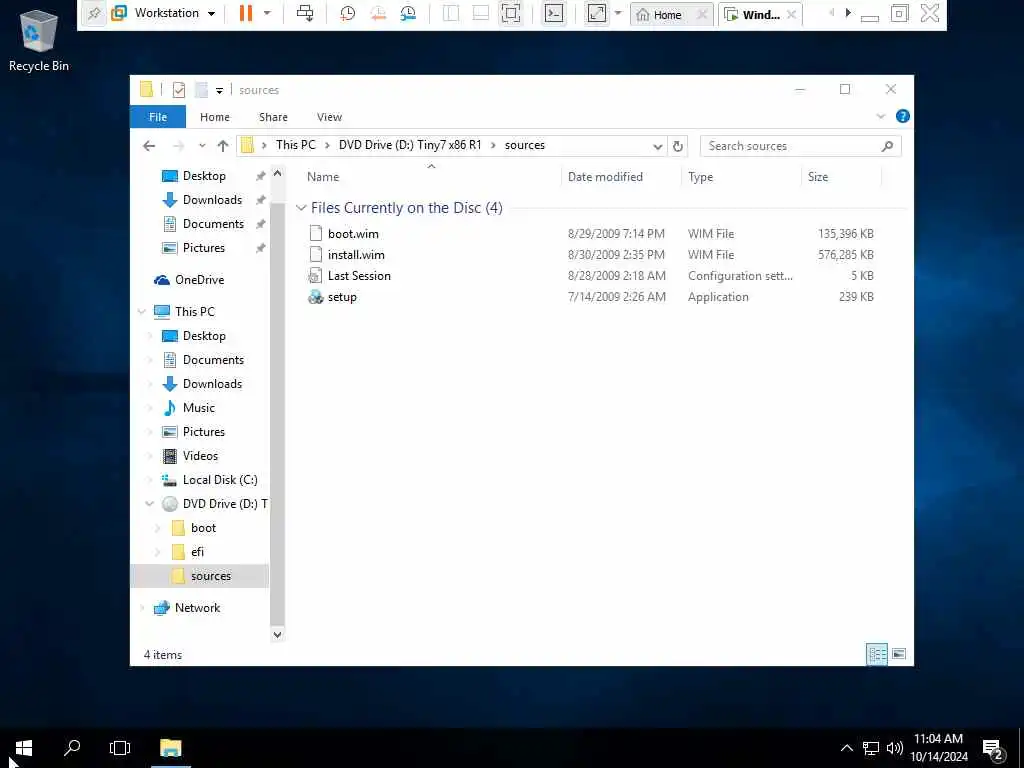Open OneDrive in the navigation pane

click(199, 280)
